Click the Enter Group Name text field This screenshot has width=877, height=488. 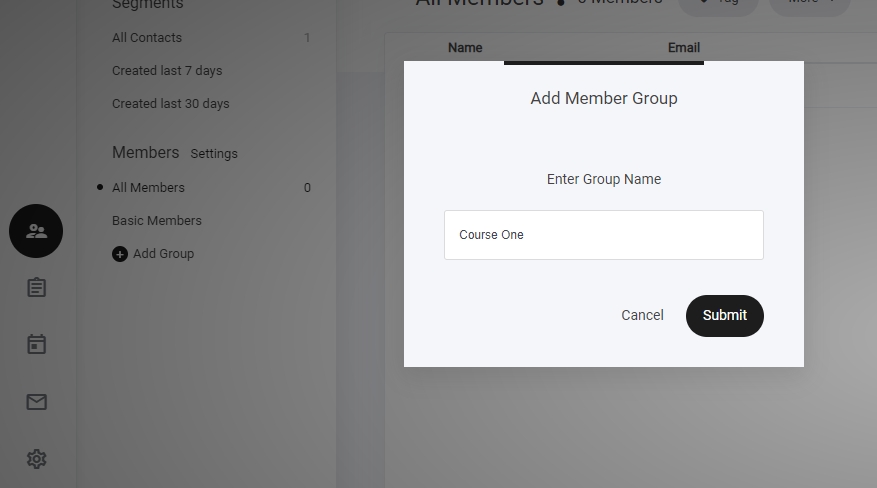tap(603, 235)
